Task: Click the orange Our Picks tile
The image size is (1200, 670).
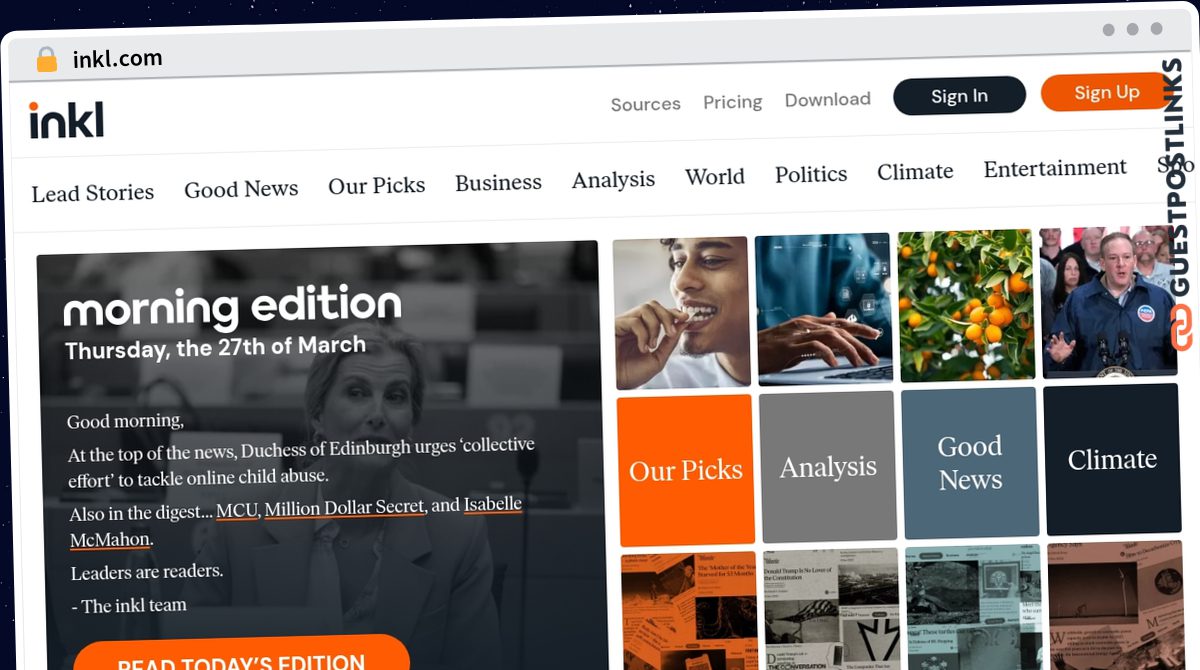Action: [x=685, y=470]
